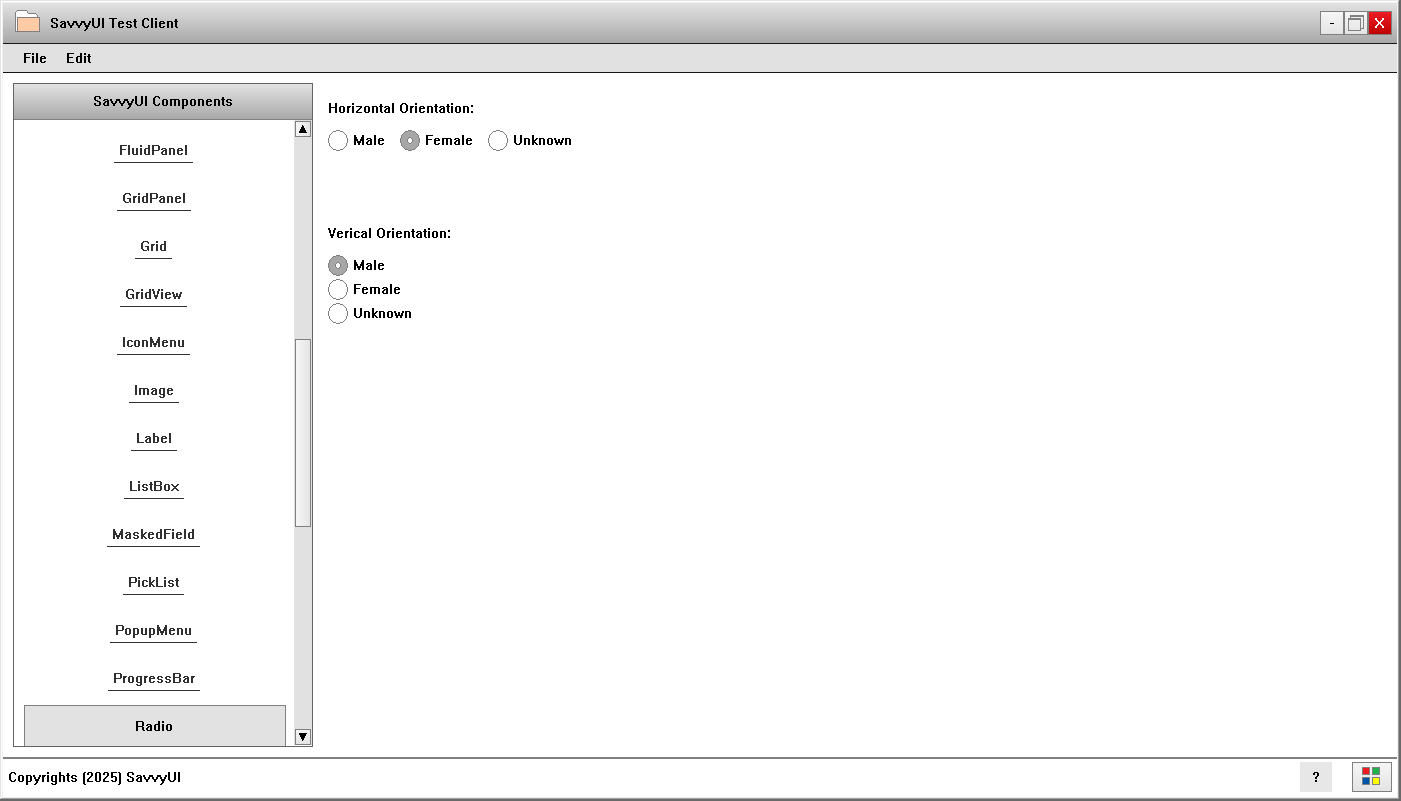Click the colored squares icon in status bar

1371,776
